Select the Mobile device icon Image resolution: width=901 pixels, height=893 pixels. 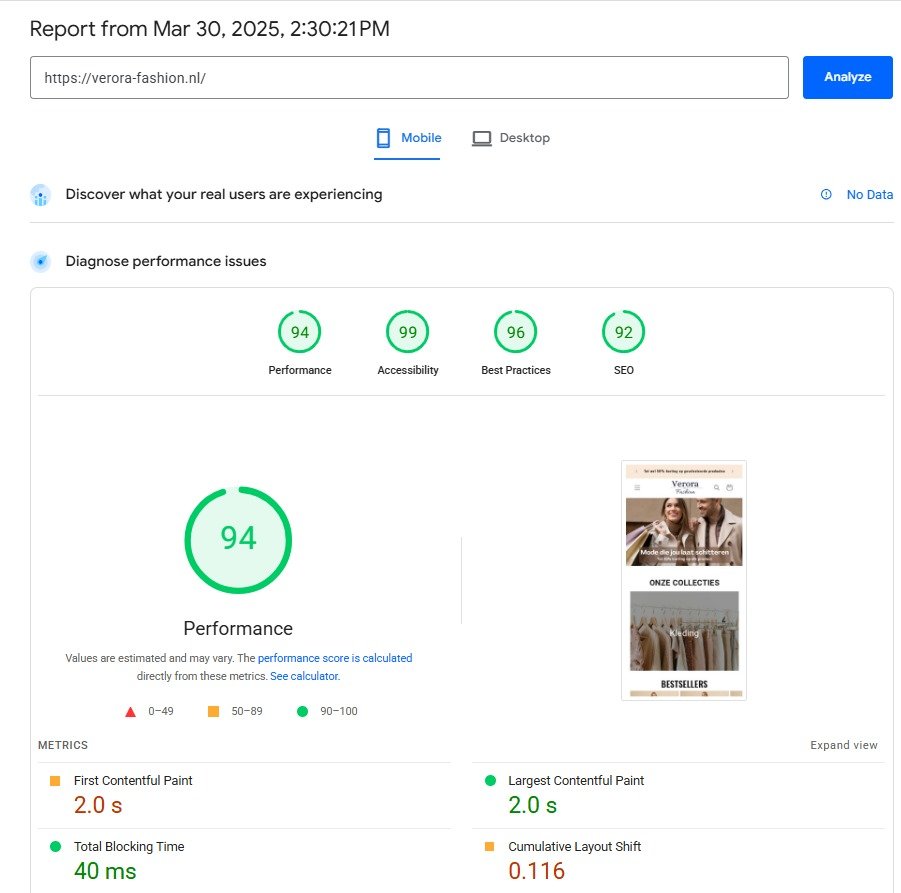(x=382, y=137)
